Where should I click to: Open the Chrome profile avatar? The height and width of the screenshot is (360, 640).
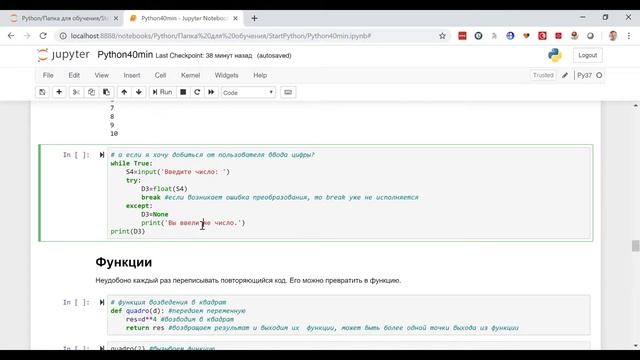[x=613, y=36]
